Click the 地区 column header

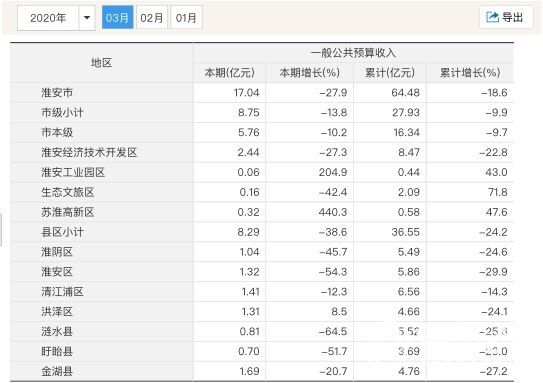101,63
